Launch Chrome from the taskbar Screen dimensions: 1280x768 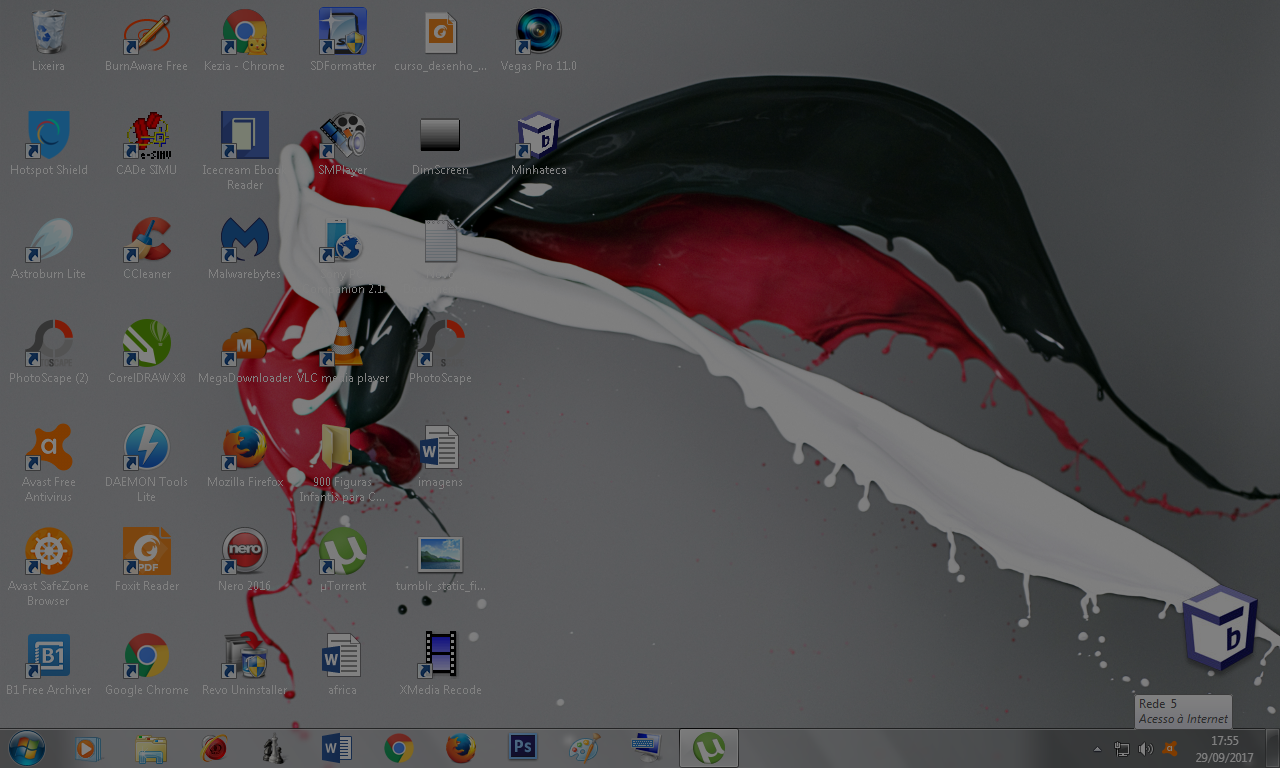(399, 747)
